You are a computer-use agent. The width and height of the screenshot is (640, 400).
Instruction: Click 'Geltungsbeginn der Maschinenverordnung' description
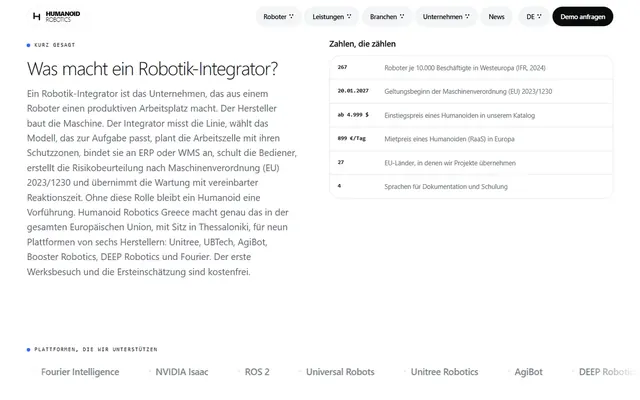[x=468, y=91]
